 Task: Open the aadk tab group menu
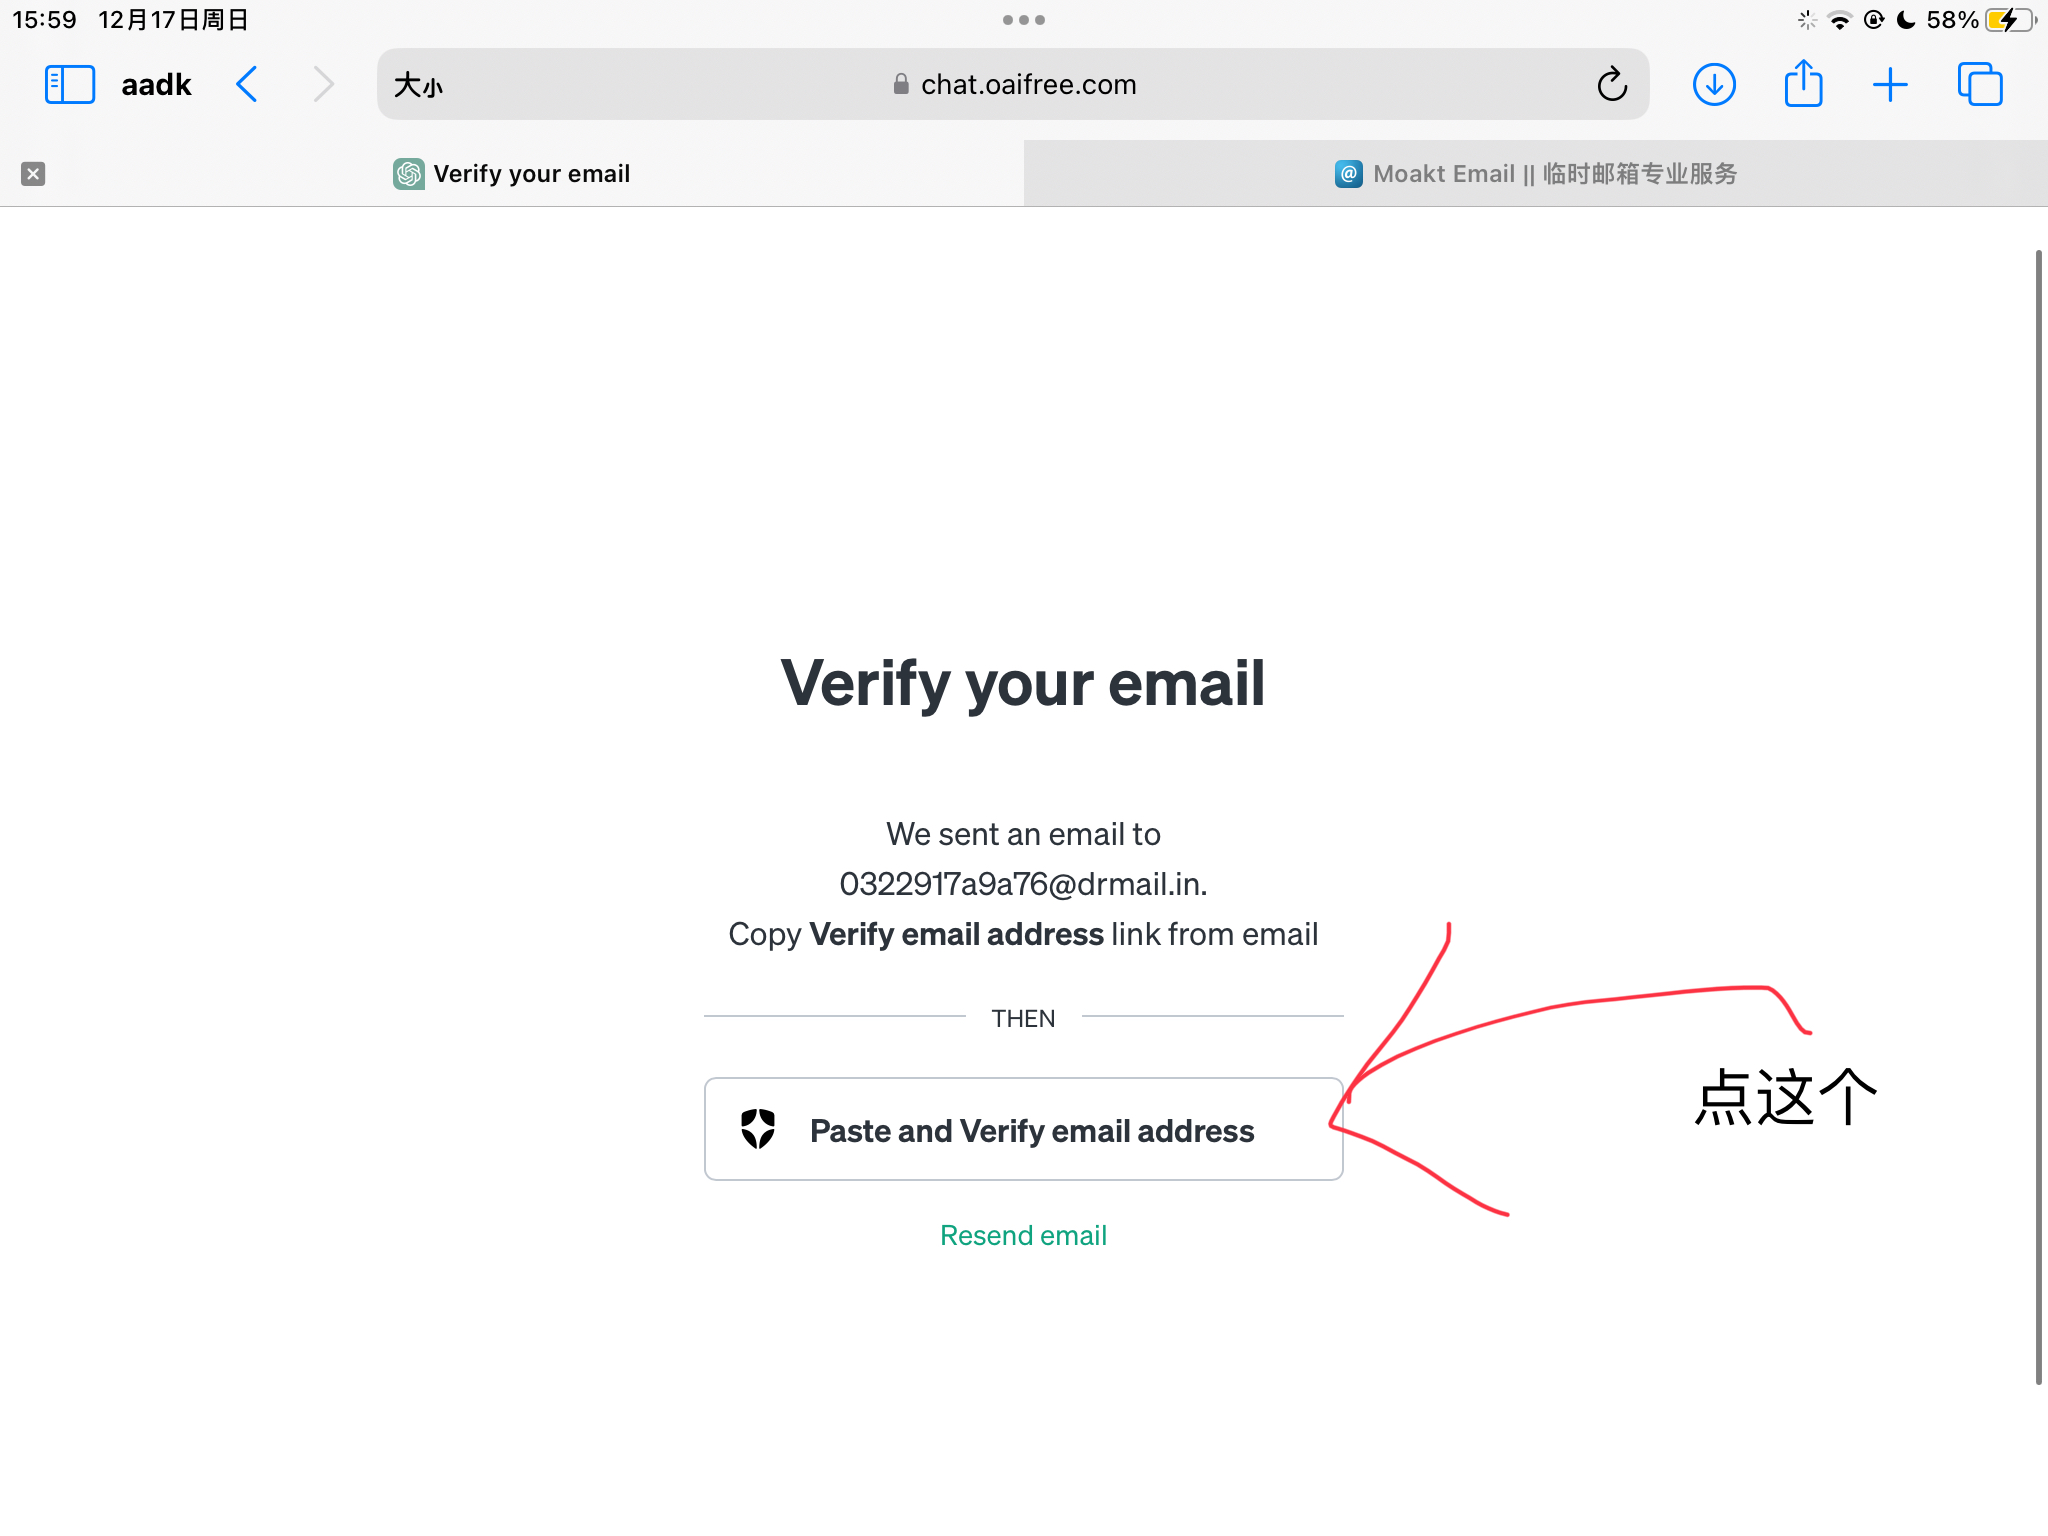pyautogui.click(x=156, y=85)
